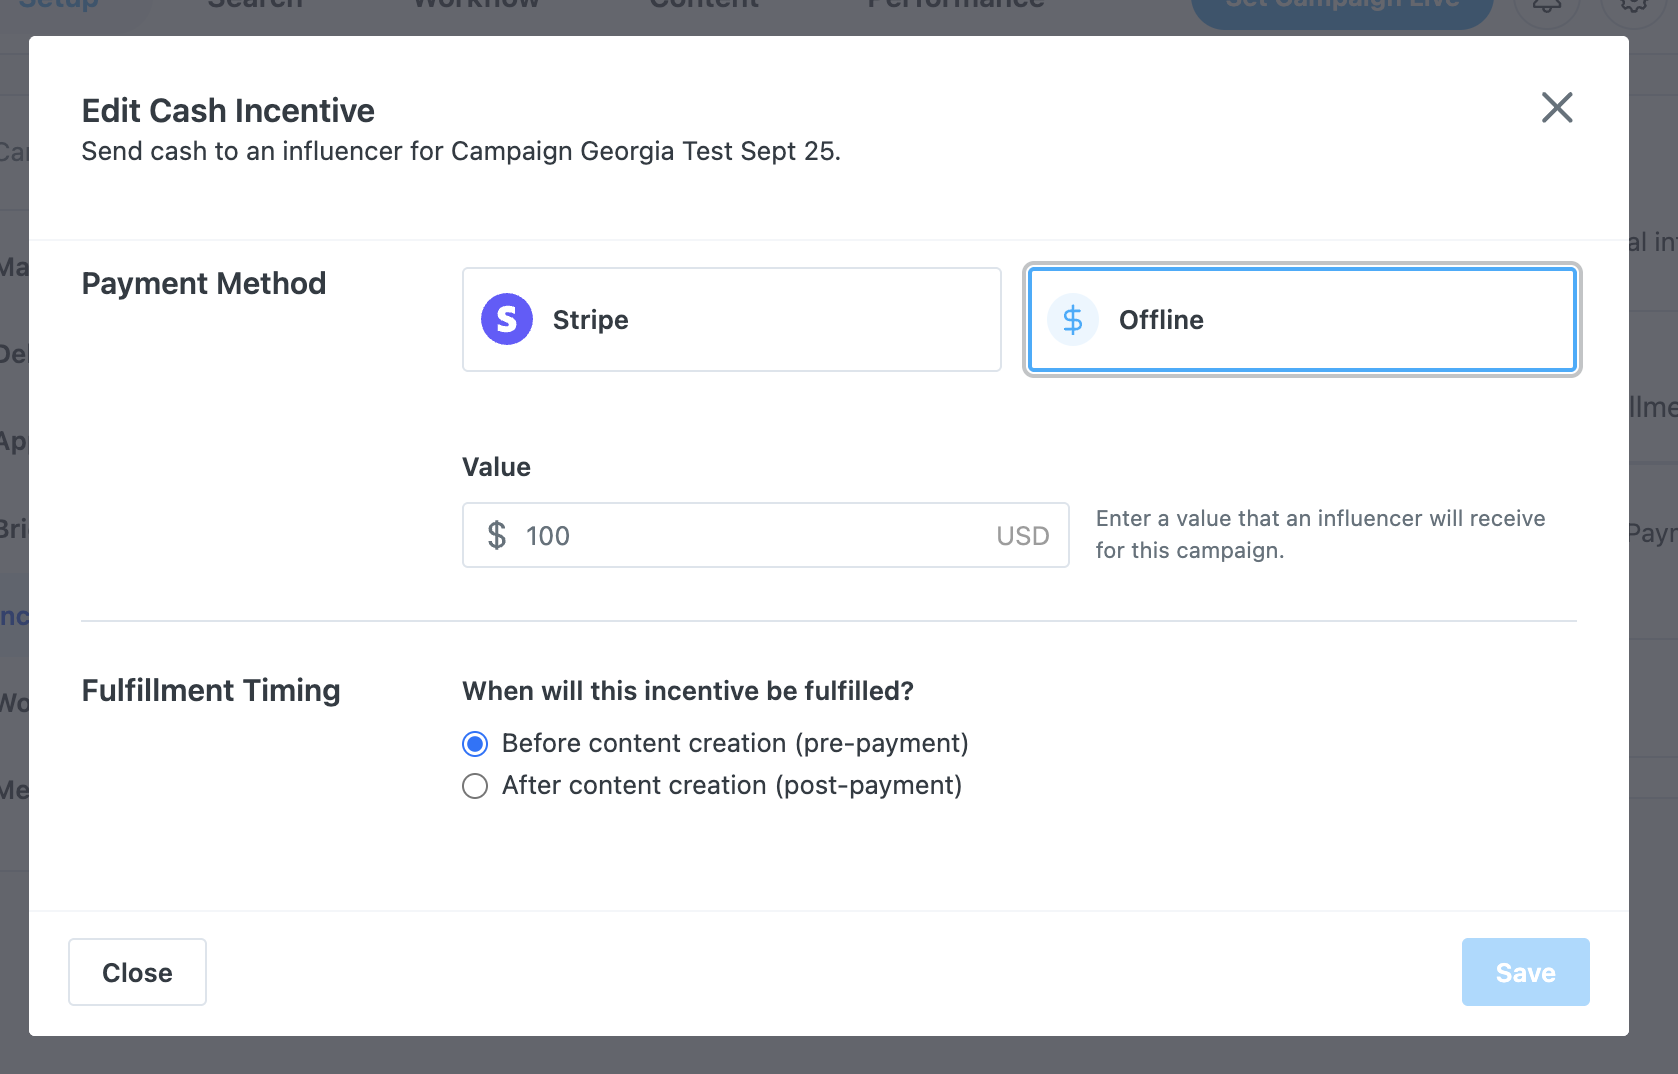Switch to the Setup tab
Viewport: 1678px width, 1074px height.
tap(58, 6)
